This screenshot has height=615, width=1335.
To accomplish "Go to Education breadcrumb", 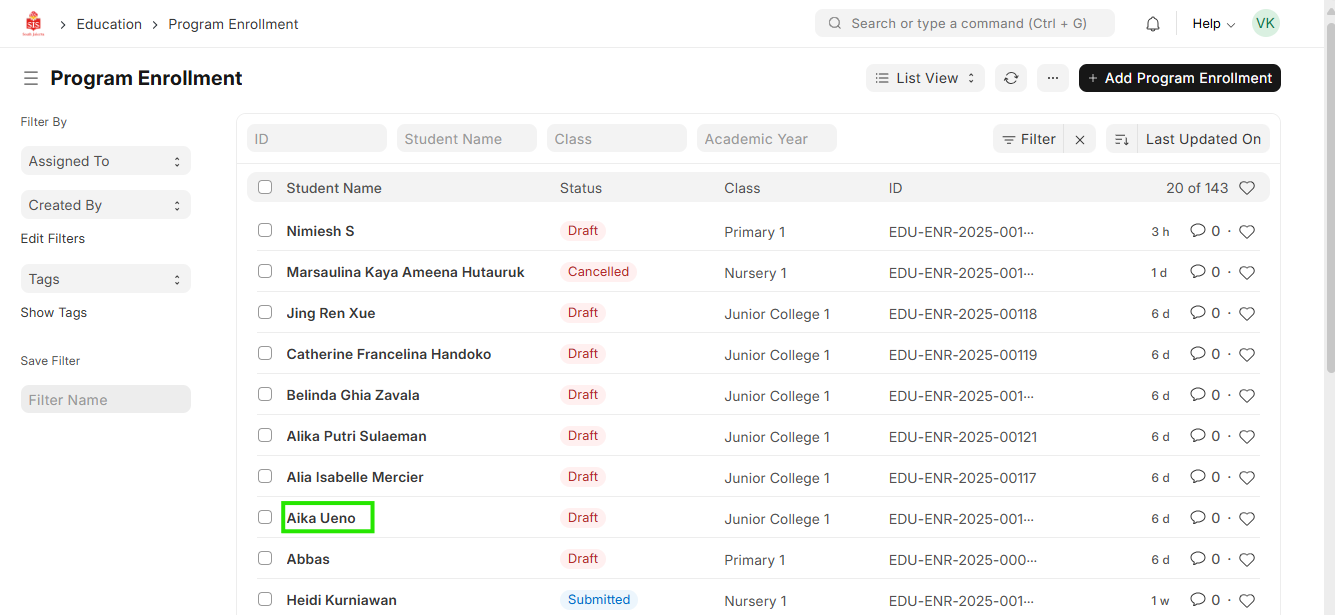I will pos(109,24).
